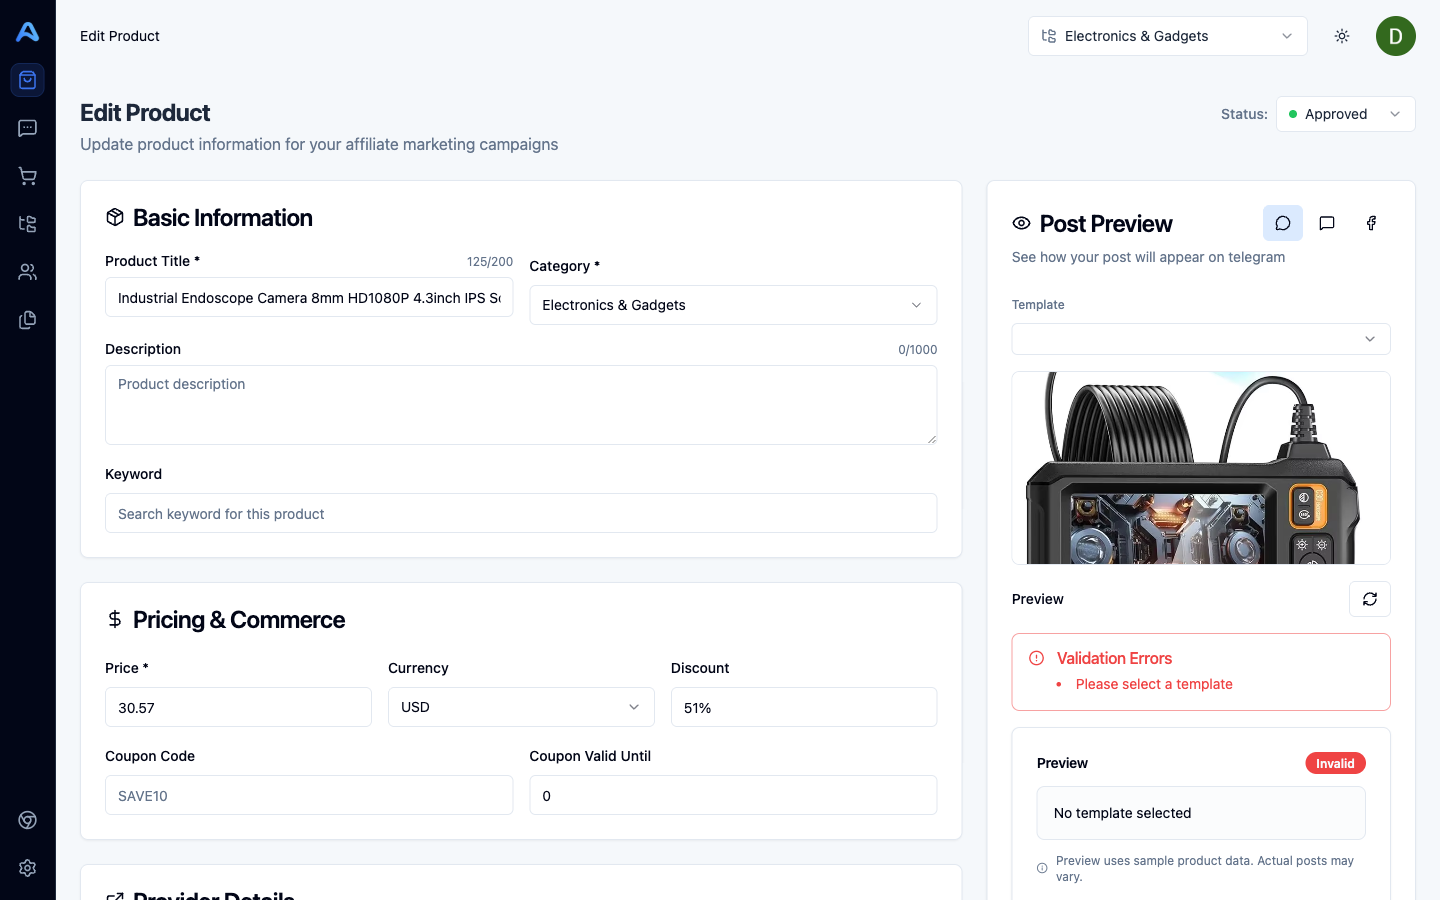This screenshot has width=1440, height=900.
Task: Open the Template selection dropdown
Action: (1200, 339)
